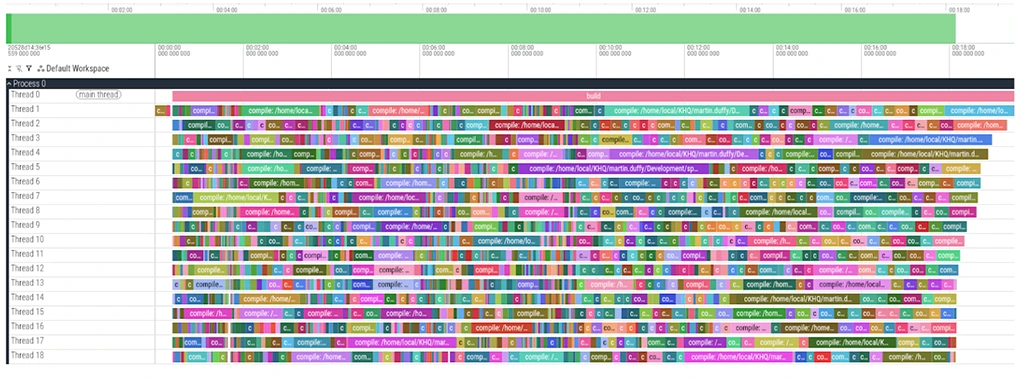
Task: Select Thread 2 red slice 'compile: /home/loca...'
Action: (x=526, y=125)
